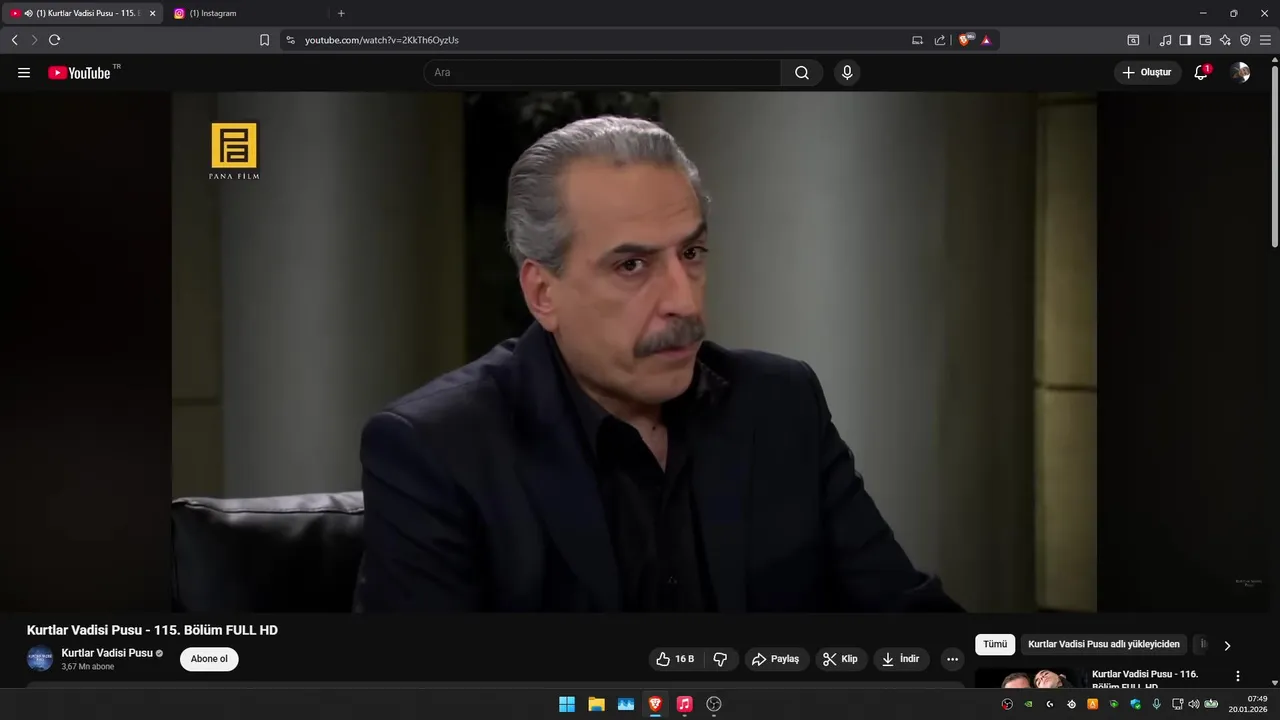The image size is (1280, 720).
Task: Download the video with İndir
Action: (901, 659)
